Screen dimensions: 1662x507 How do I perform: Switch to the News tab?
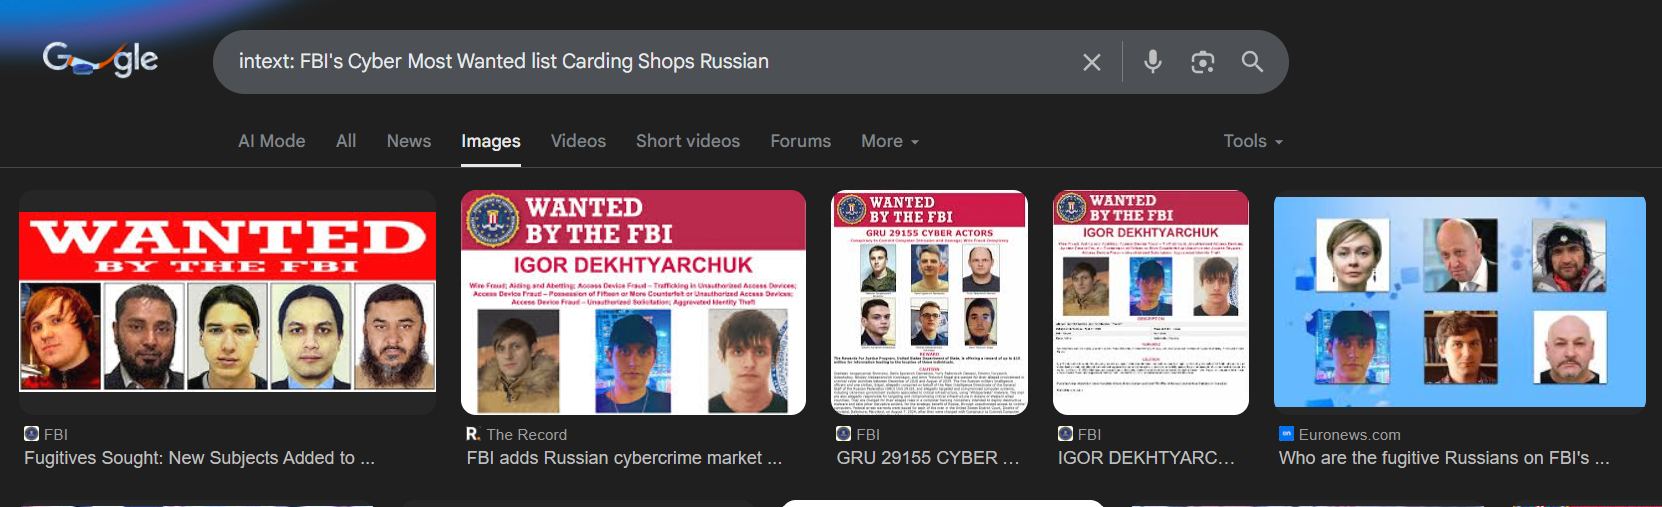(x=409, y=141)
